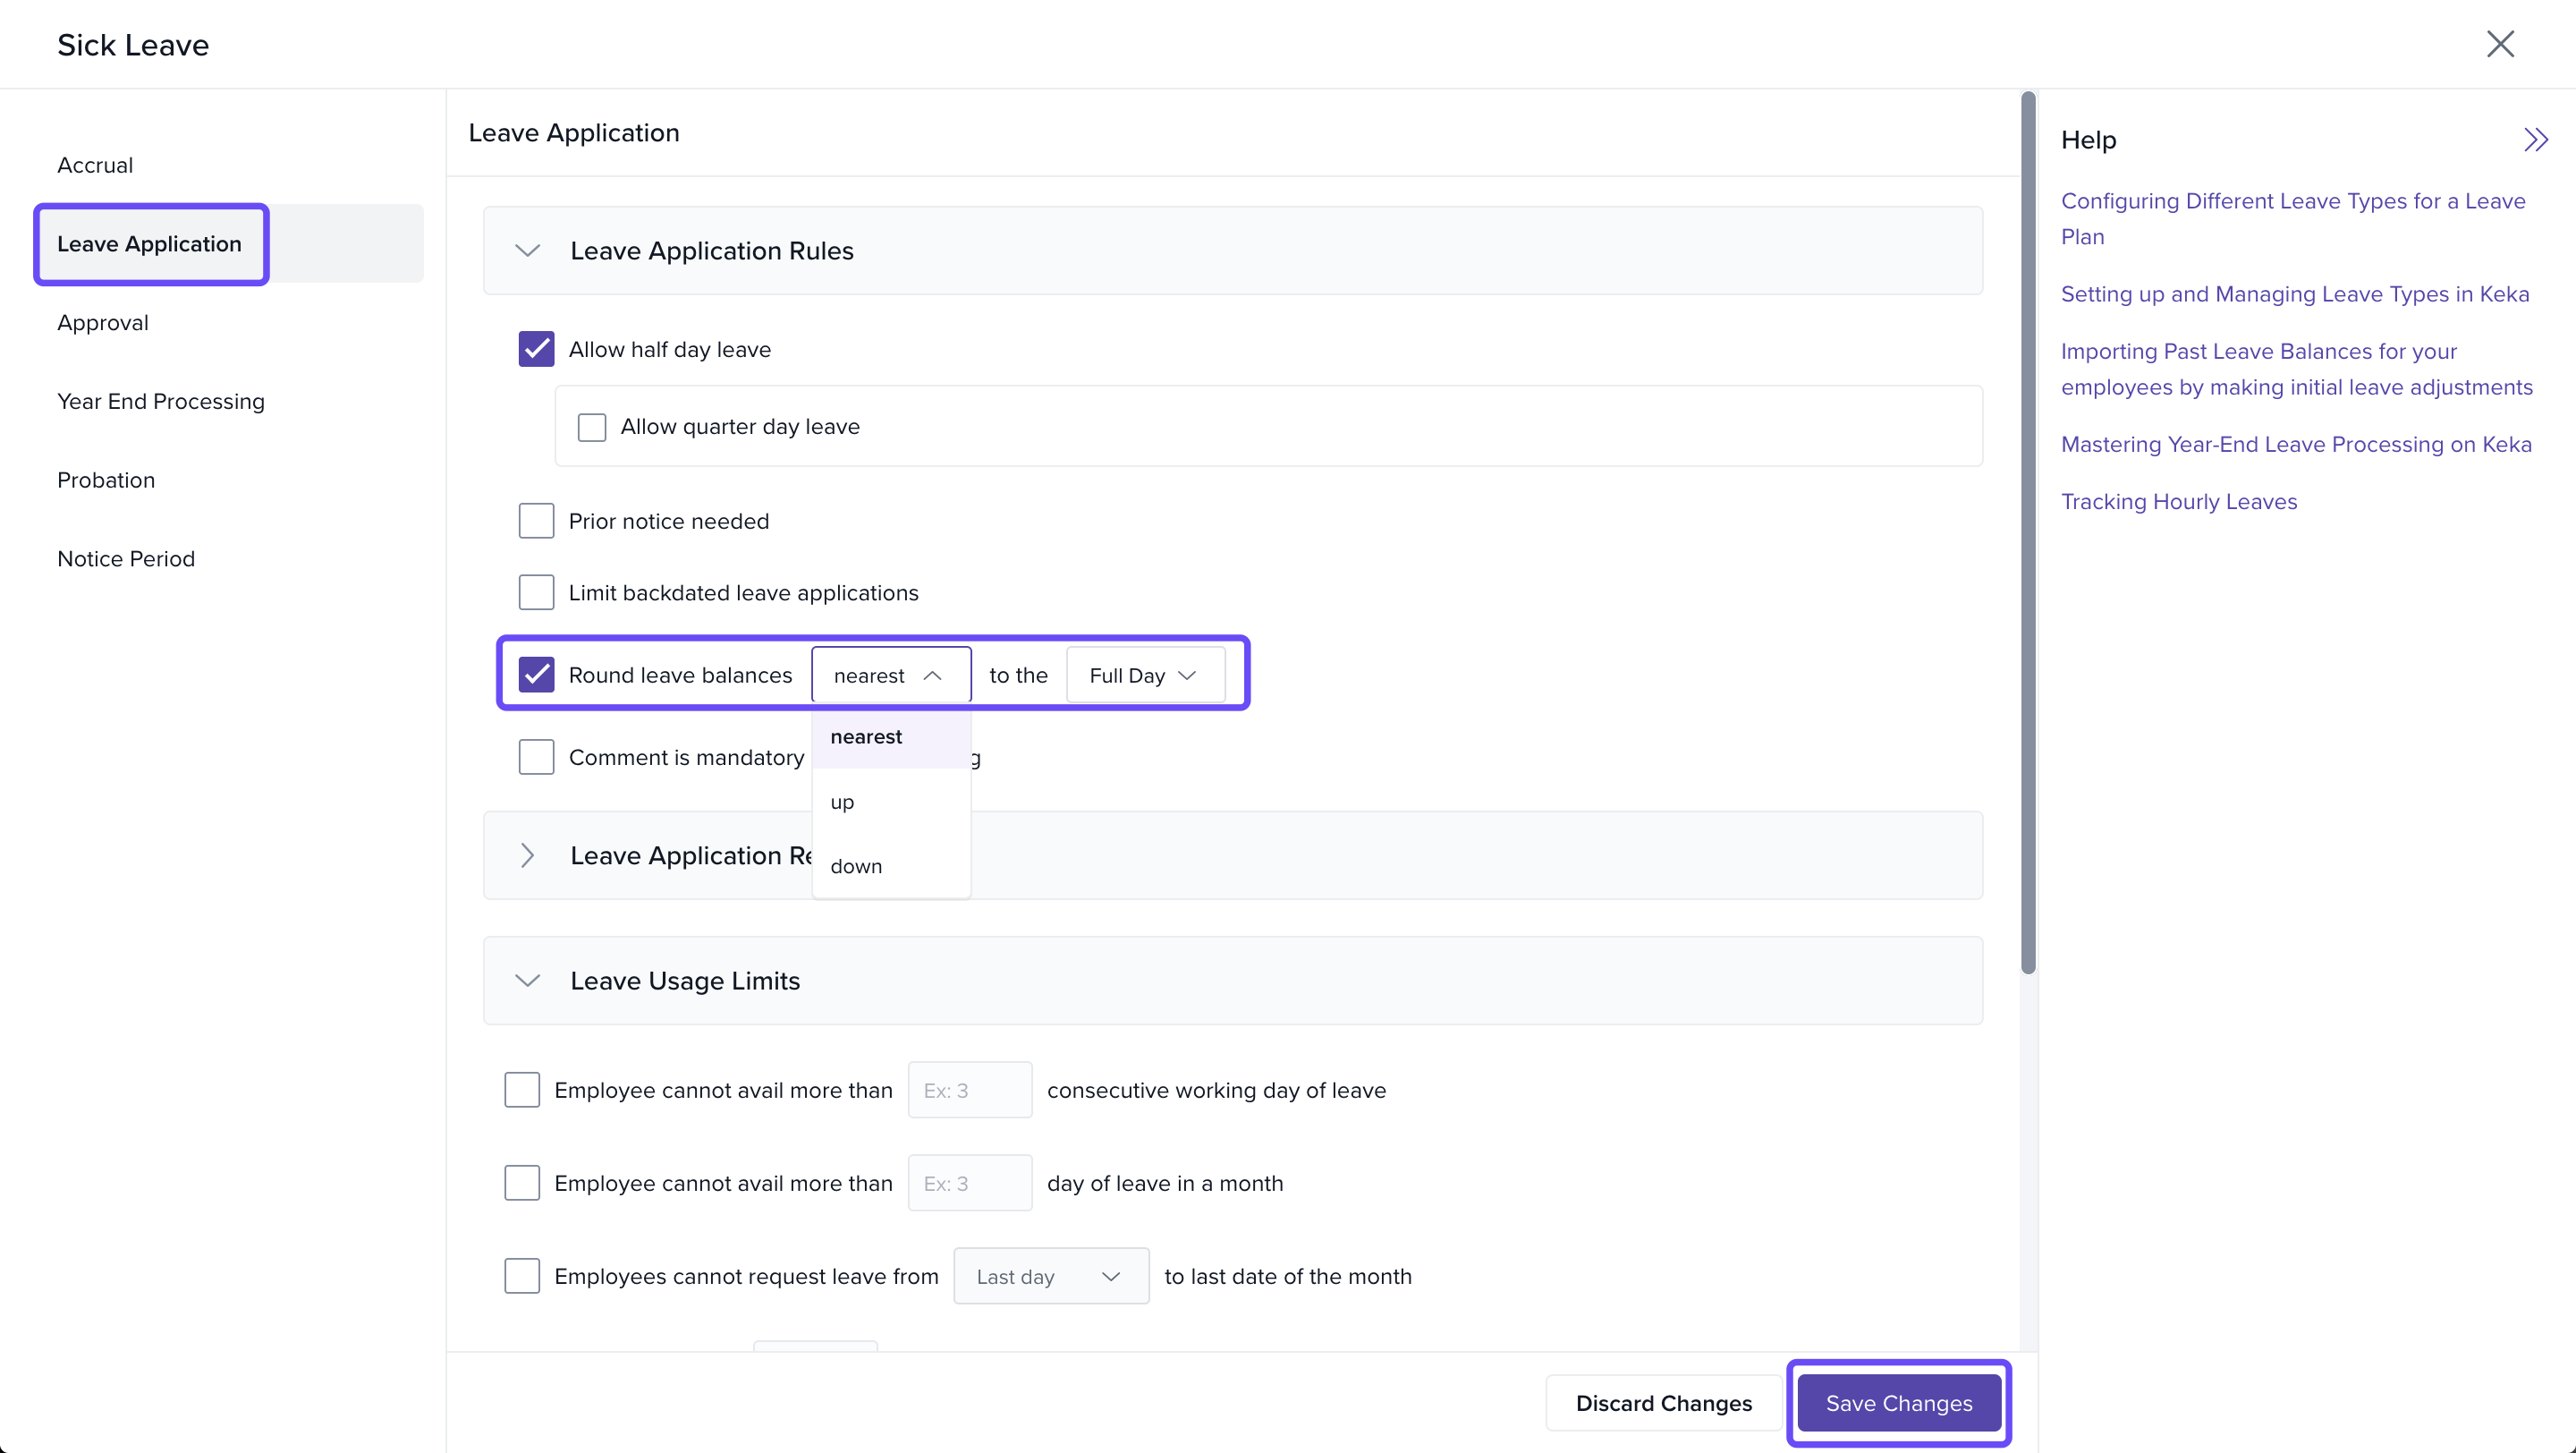Open the Year End Processing section
The height and width of the screenshot is (1453, 2576).
pos(161,401)
